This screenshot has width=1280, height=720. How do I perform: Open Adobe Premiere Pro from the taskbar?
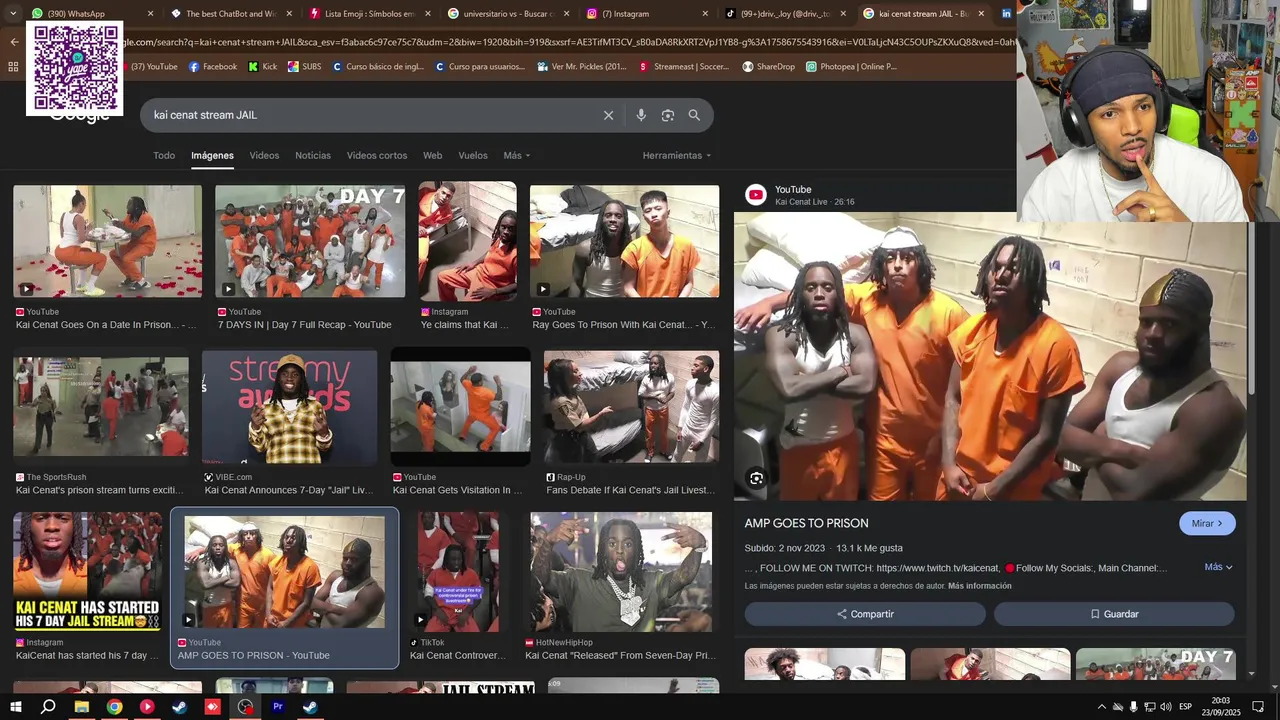tap(278, 707)
